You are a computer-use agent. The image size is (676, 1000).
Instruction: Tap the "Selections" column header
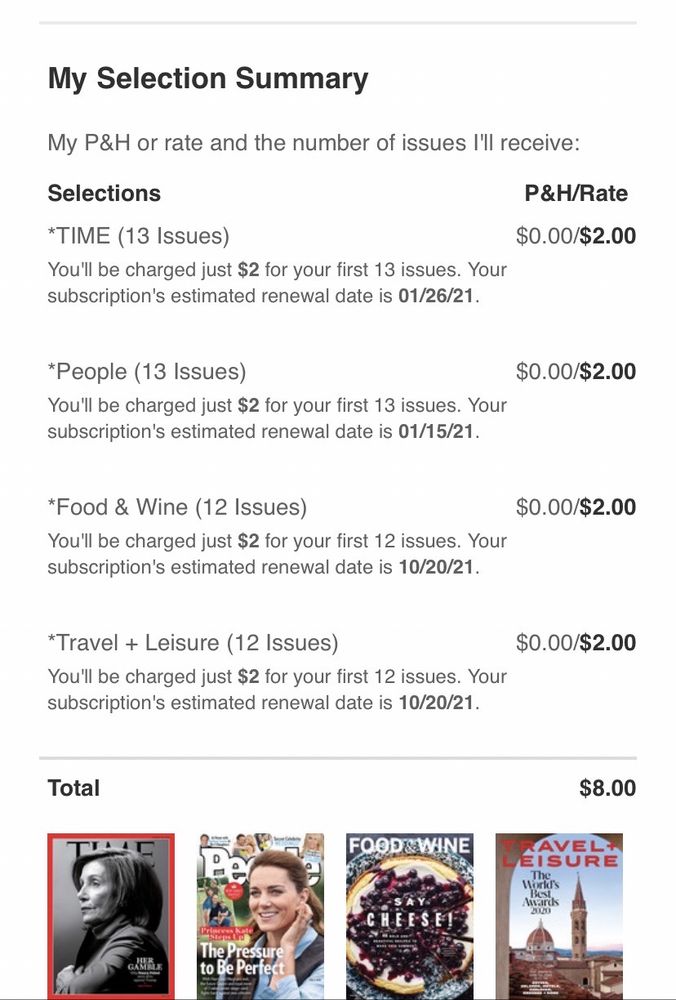click(104, 193)
